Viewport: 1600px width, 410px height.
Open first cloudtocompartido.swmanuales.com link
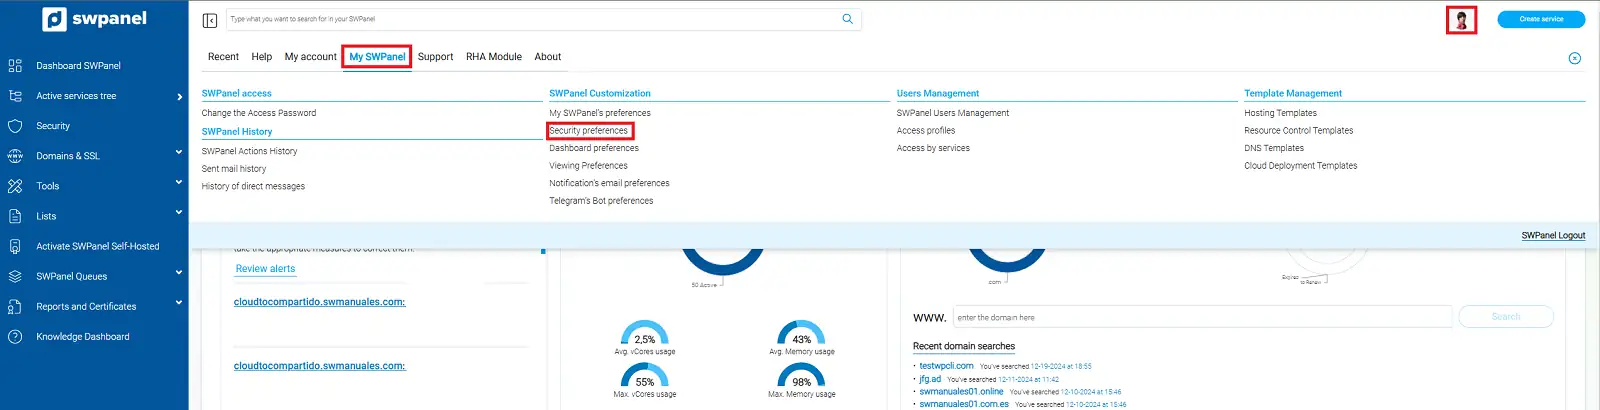[x=319, y=302]
